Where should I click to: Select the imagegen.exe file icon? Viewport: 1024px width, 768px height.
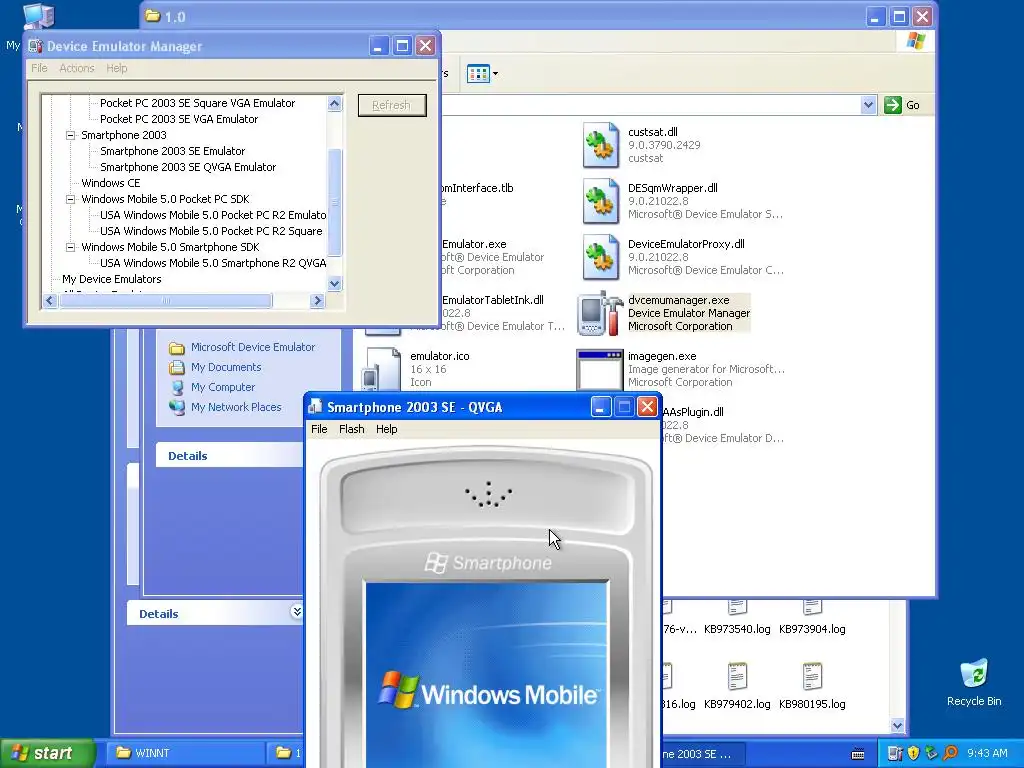[x=600, y=370]
